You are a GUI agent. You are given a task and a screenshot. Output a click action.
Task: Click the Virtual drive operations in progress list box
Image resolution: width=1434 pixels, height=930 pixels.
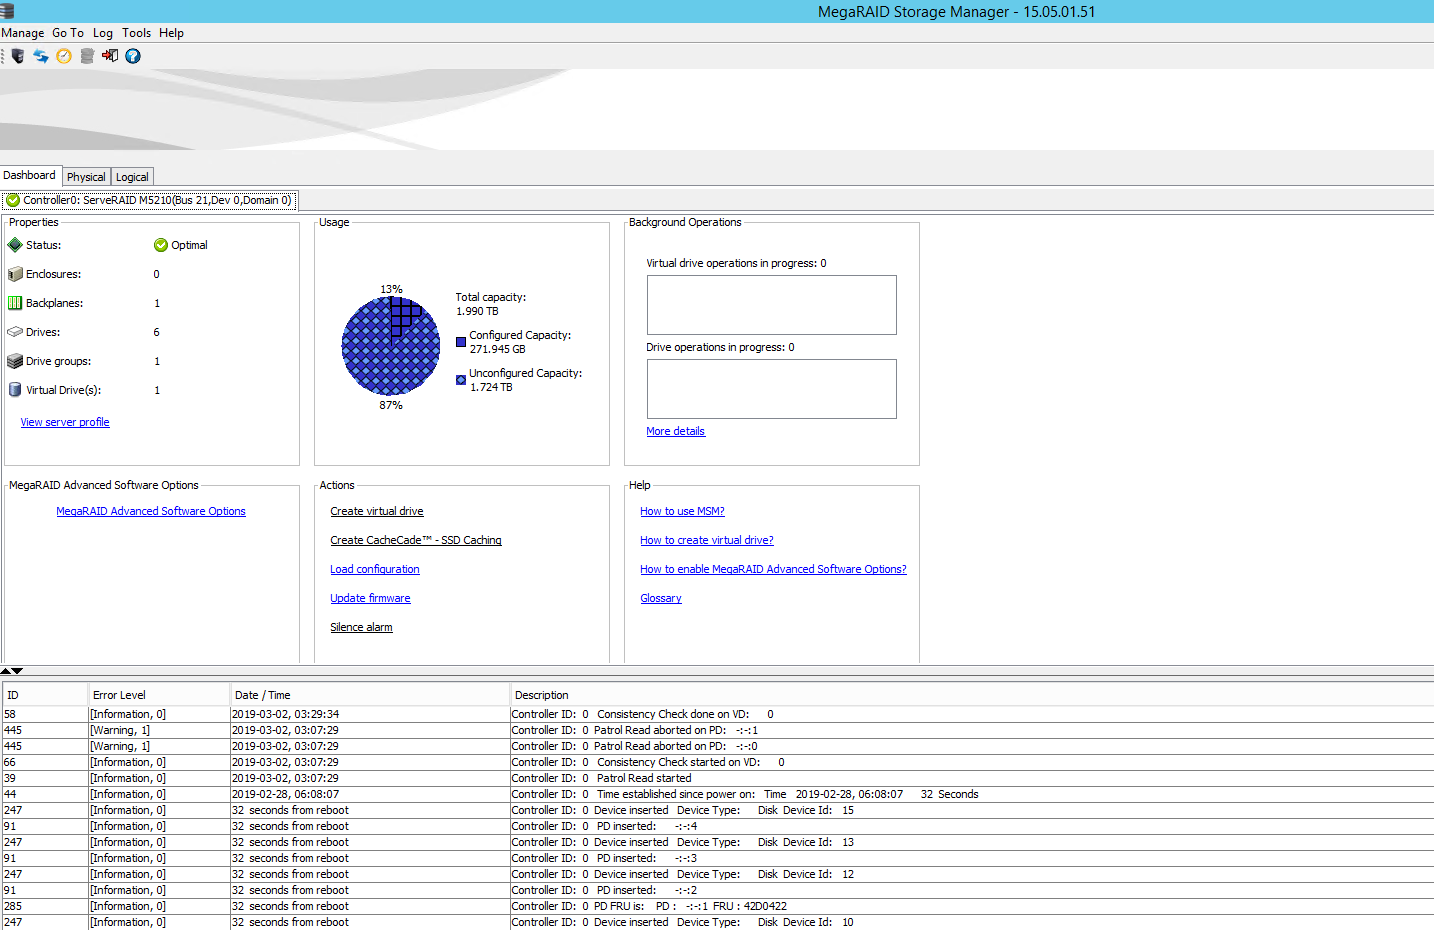(772, 305)
